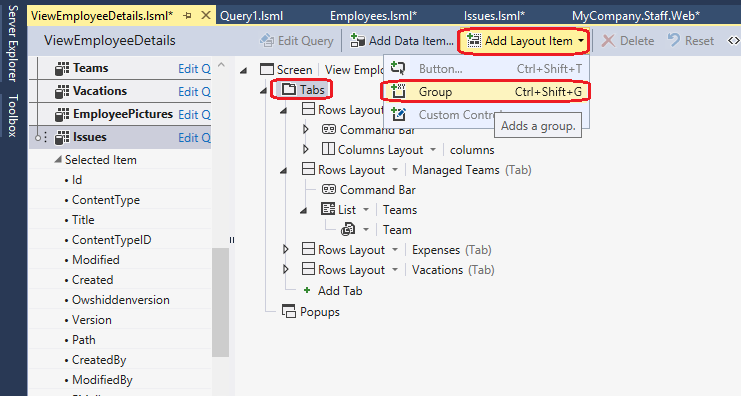Image resolution: width=741 pixels, height=396 pixels.
Task: Collapse the Managed Teams Rows Layout node
Action: [x=284, y=170]
